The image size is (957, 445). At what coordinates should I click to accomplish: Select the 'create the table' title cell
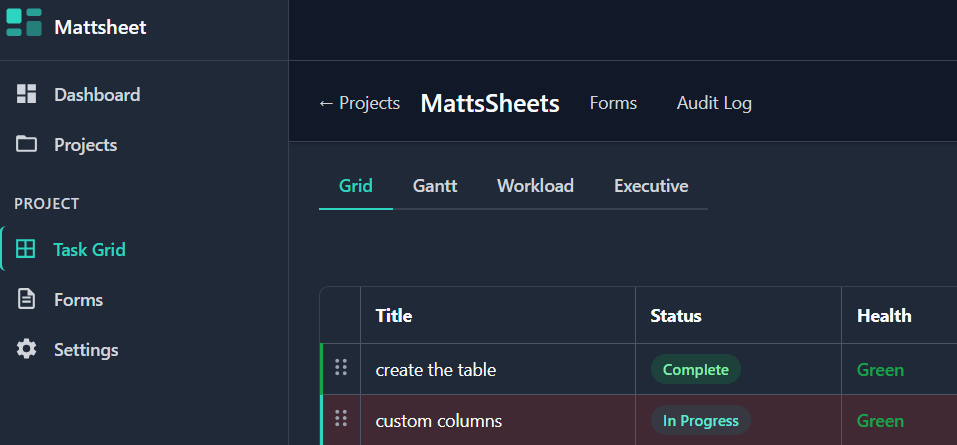click(497, 369)
